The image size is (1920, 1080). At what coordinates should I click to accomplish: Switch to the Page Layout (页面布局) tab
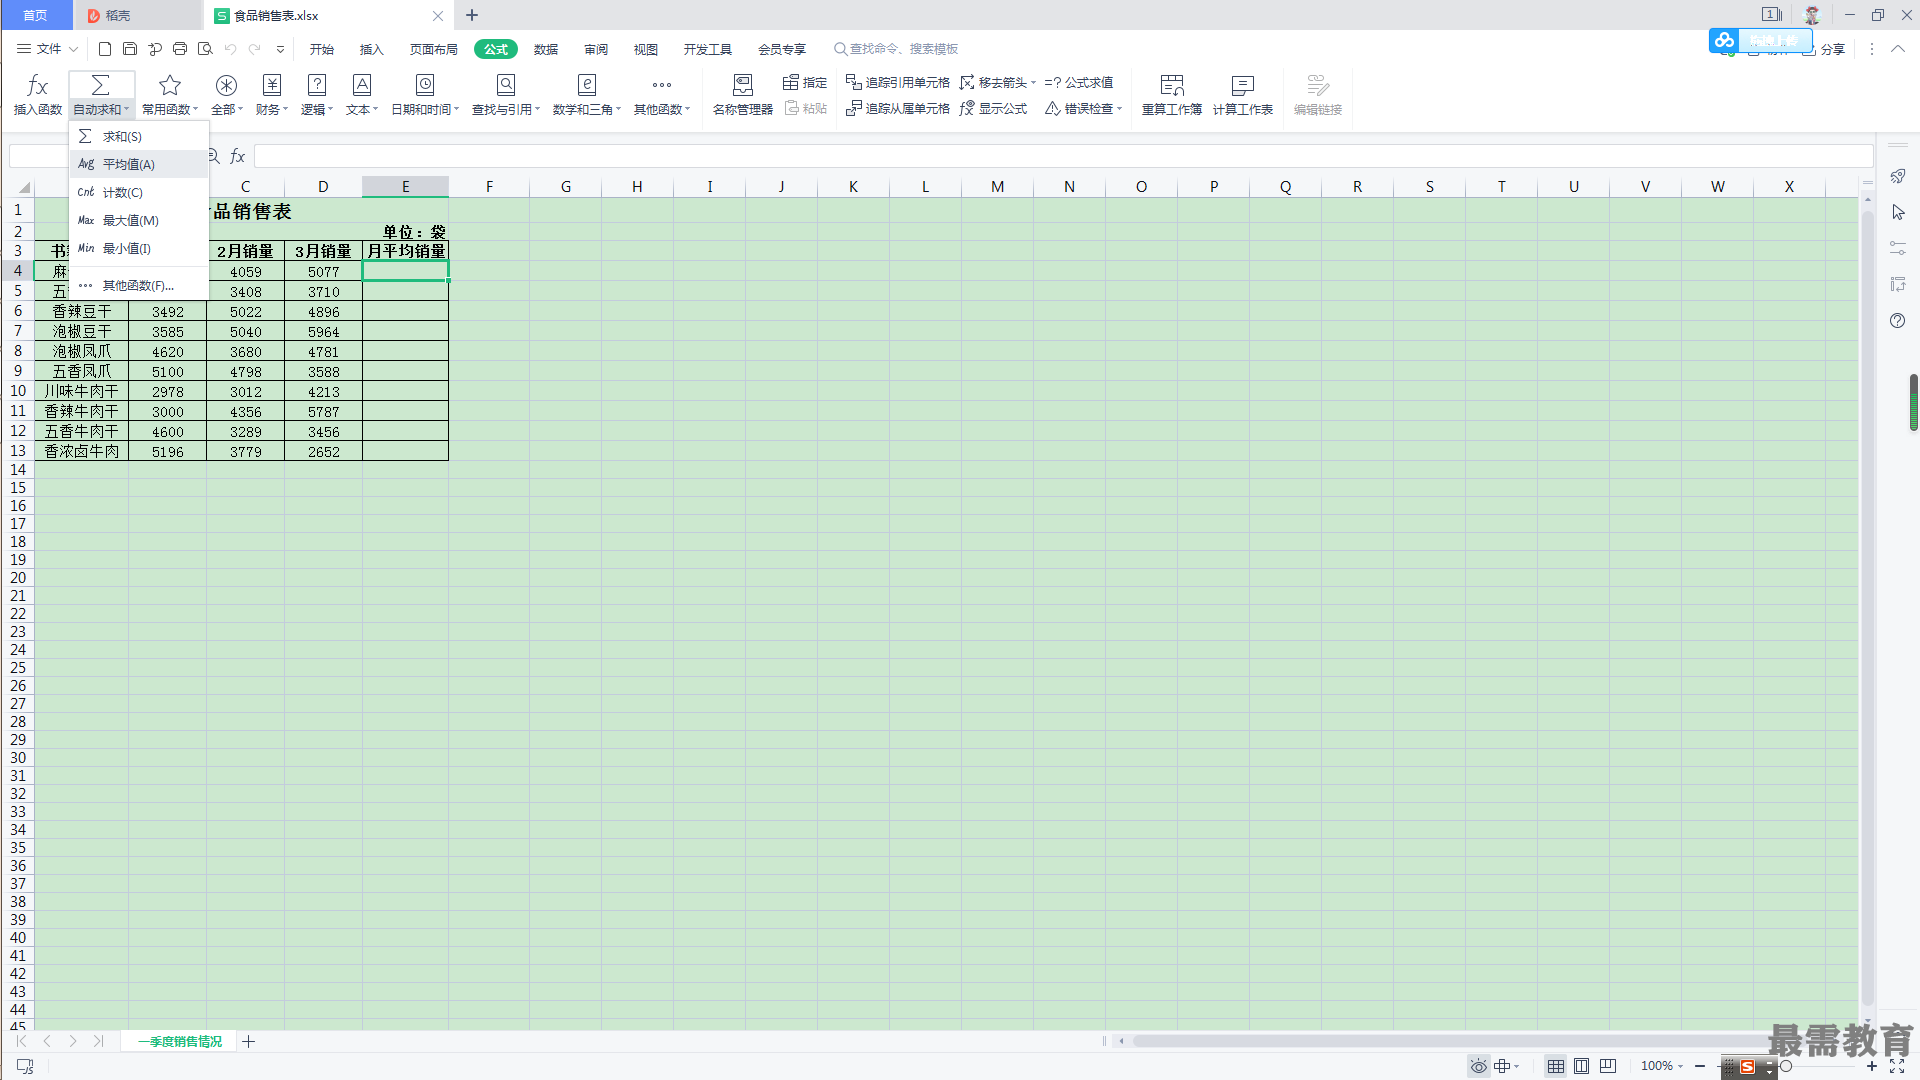click(434, 49)
